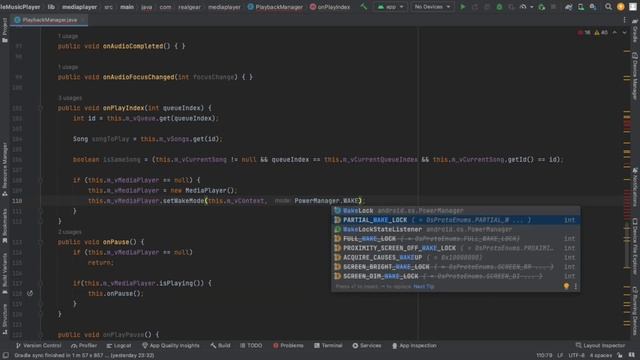Select WakeLock class completion suggestion

click(456, 211)
